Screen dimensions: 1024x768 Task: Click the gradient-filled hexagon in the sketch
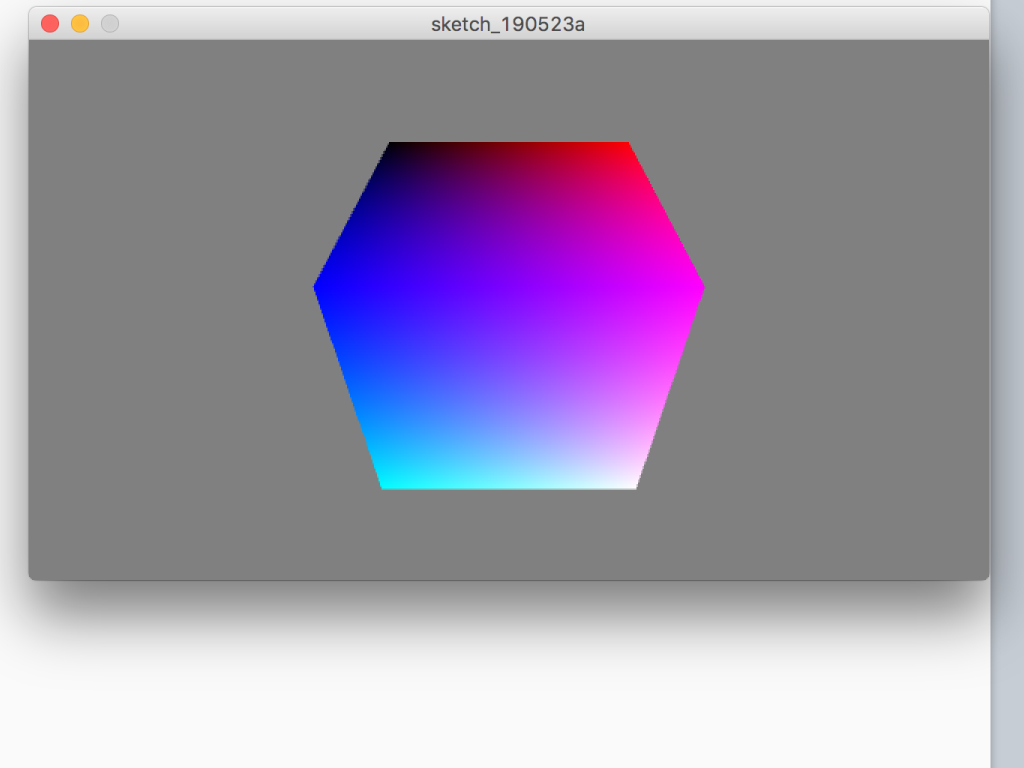click(509, 315)
